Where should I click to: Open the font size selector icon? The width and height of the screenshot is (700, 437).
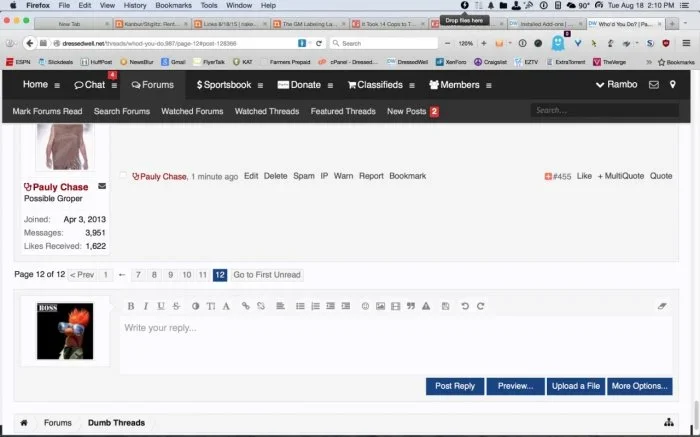pos(211,306)
